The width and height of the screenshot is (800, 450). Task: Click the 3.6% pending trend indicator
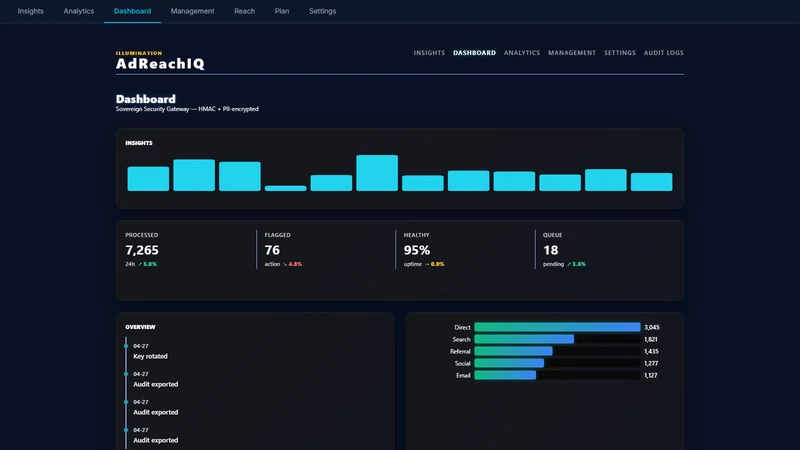coord(577,264)
